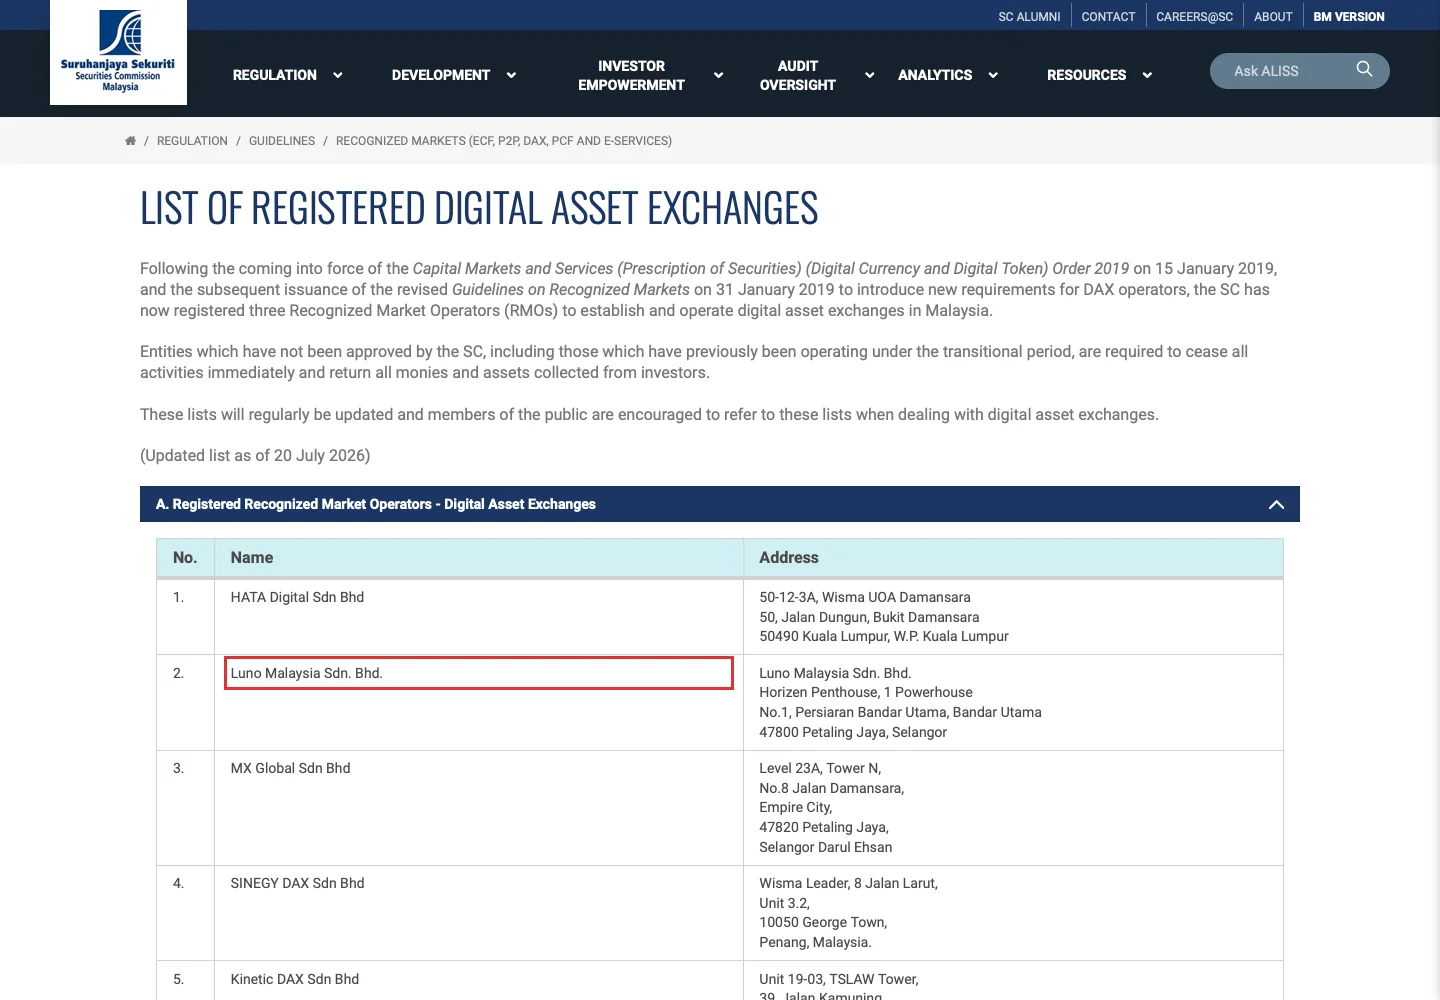Viewport: 1440px width, 1000px height.
Task: Open the ABOUT link in top bar
Action: click(x=1273, y=17)
